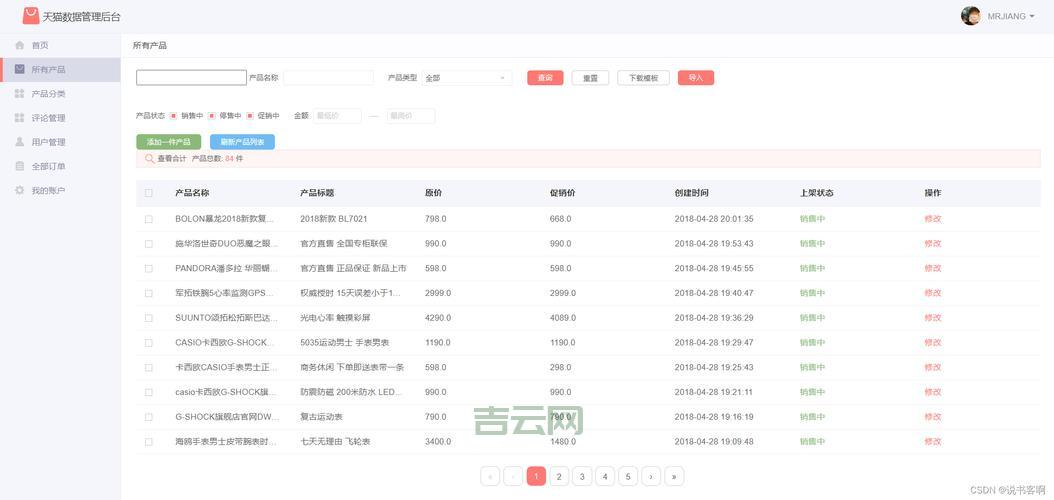Click the 上架状态 column header
This screenshot has height=500, width=1054.
tap(817, 193)
